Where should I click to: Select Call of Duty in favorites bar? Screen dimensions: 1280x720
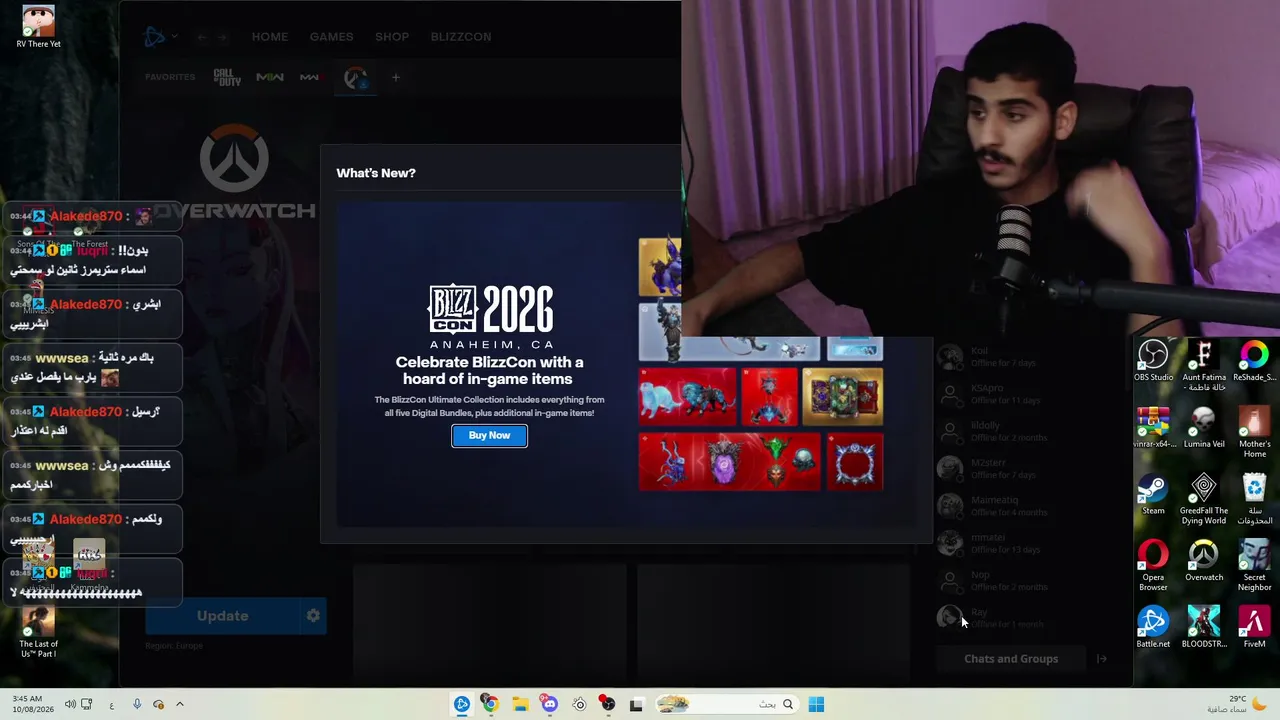(x=227, y=77)
